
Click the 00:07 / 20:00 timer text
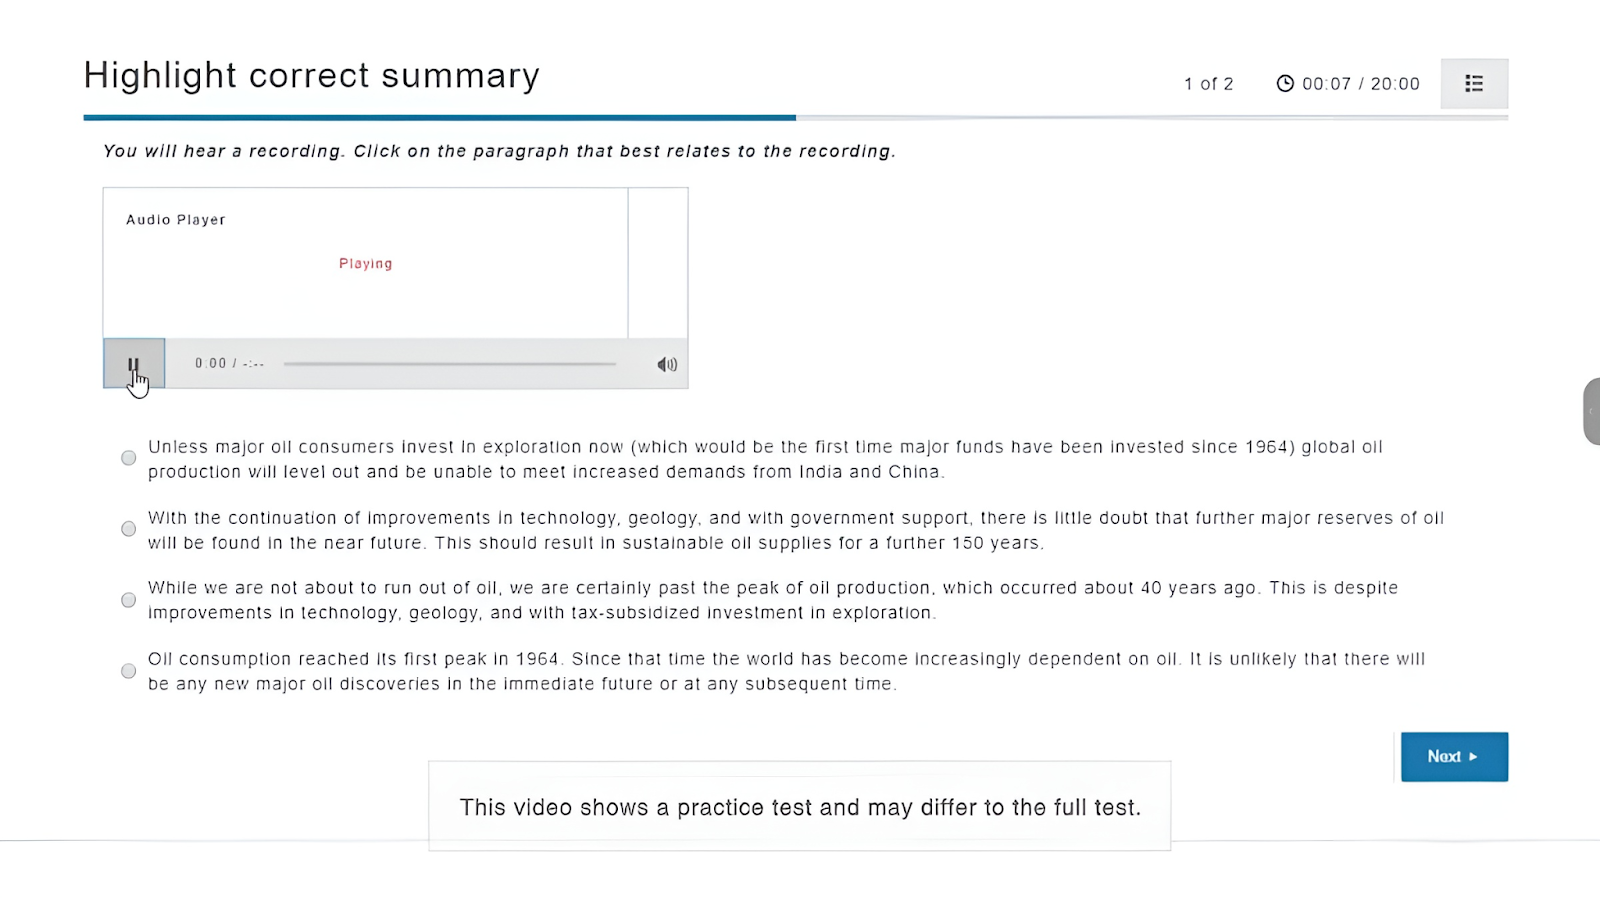coord(1361,84)
